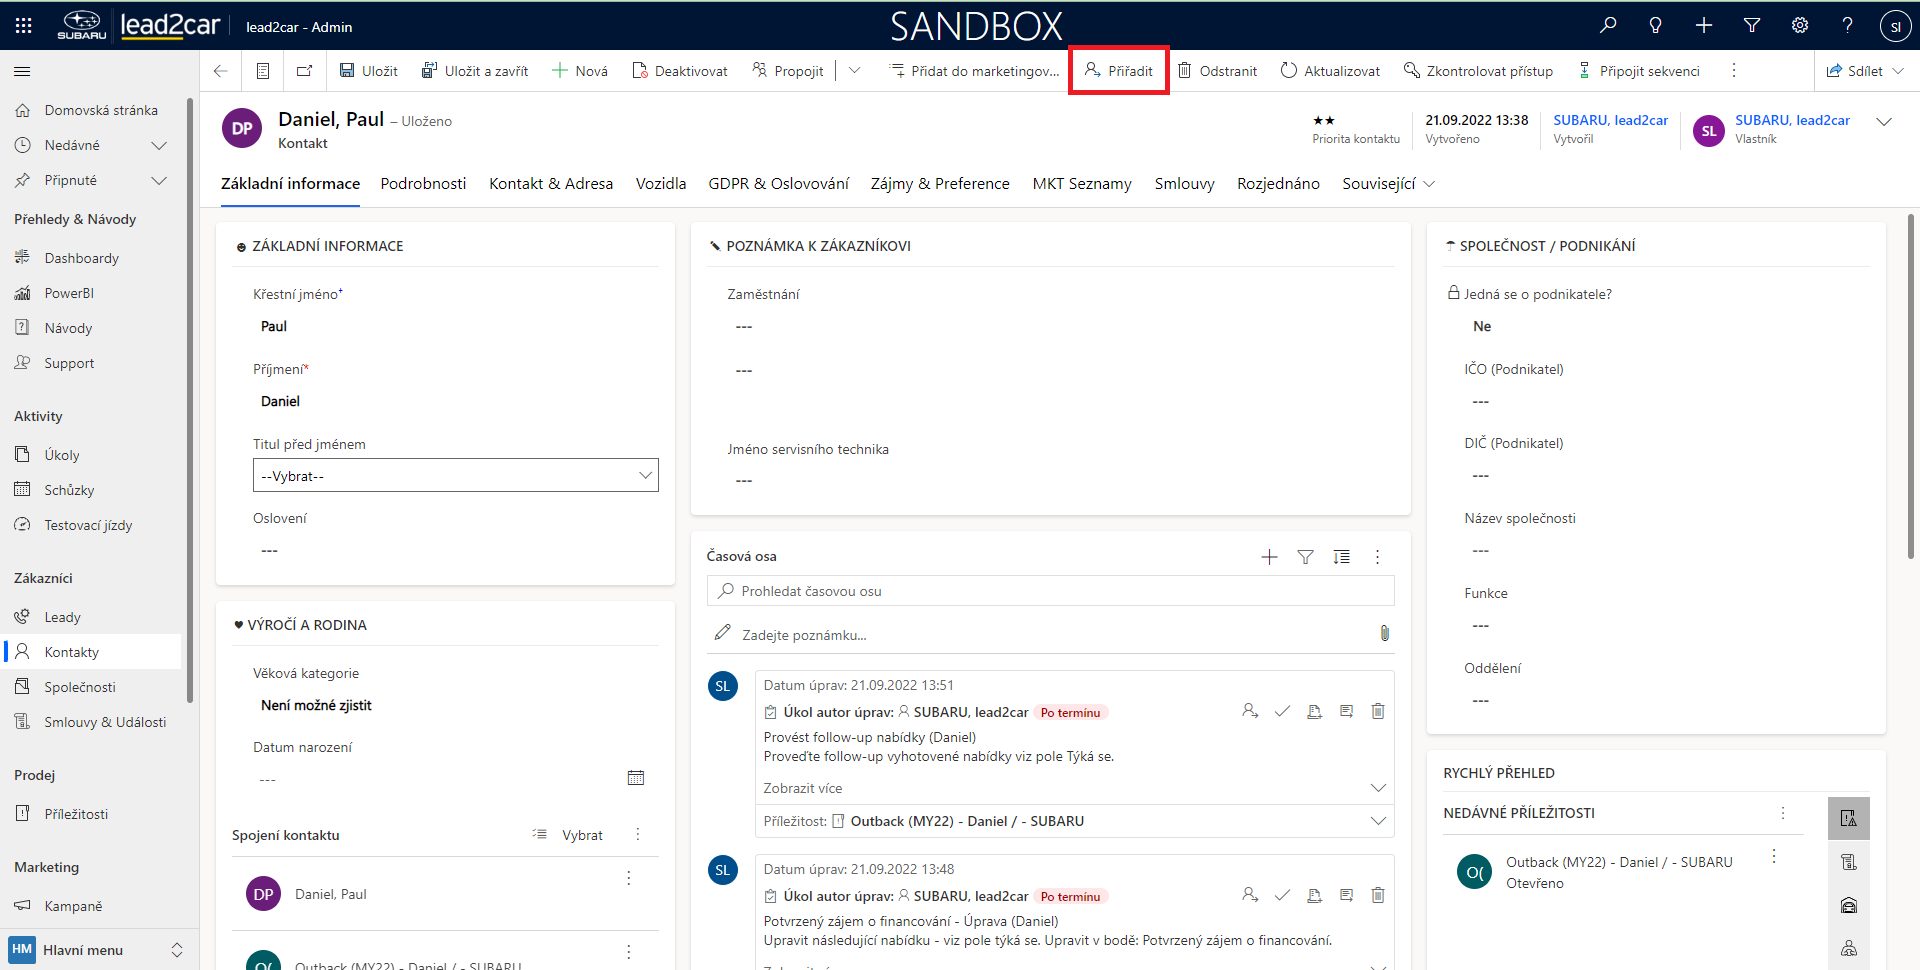The image size is (1920, 970).
Task: Click the plus icon in Časová osa
Action: tap(1269, 557)
